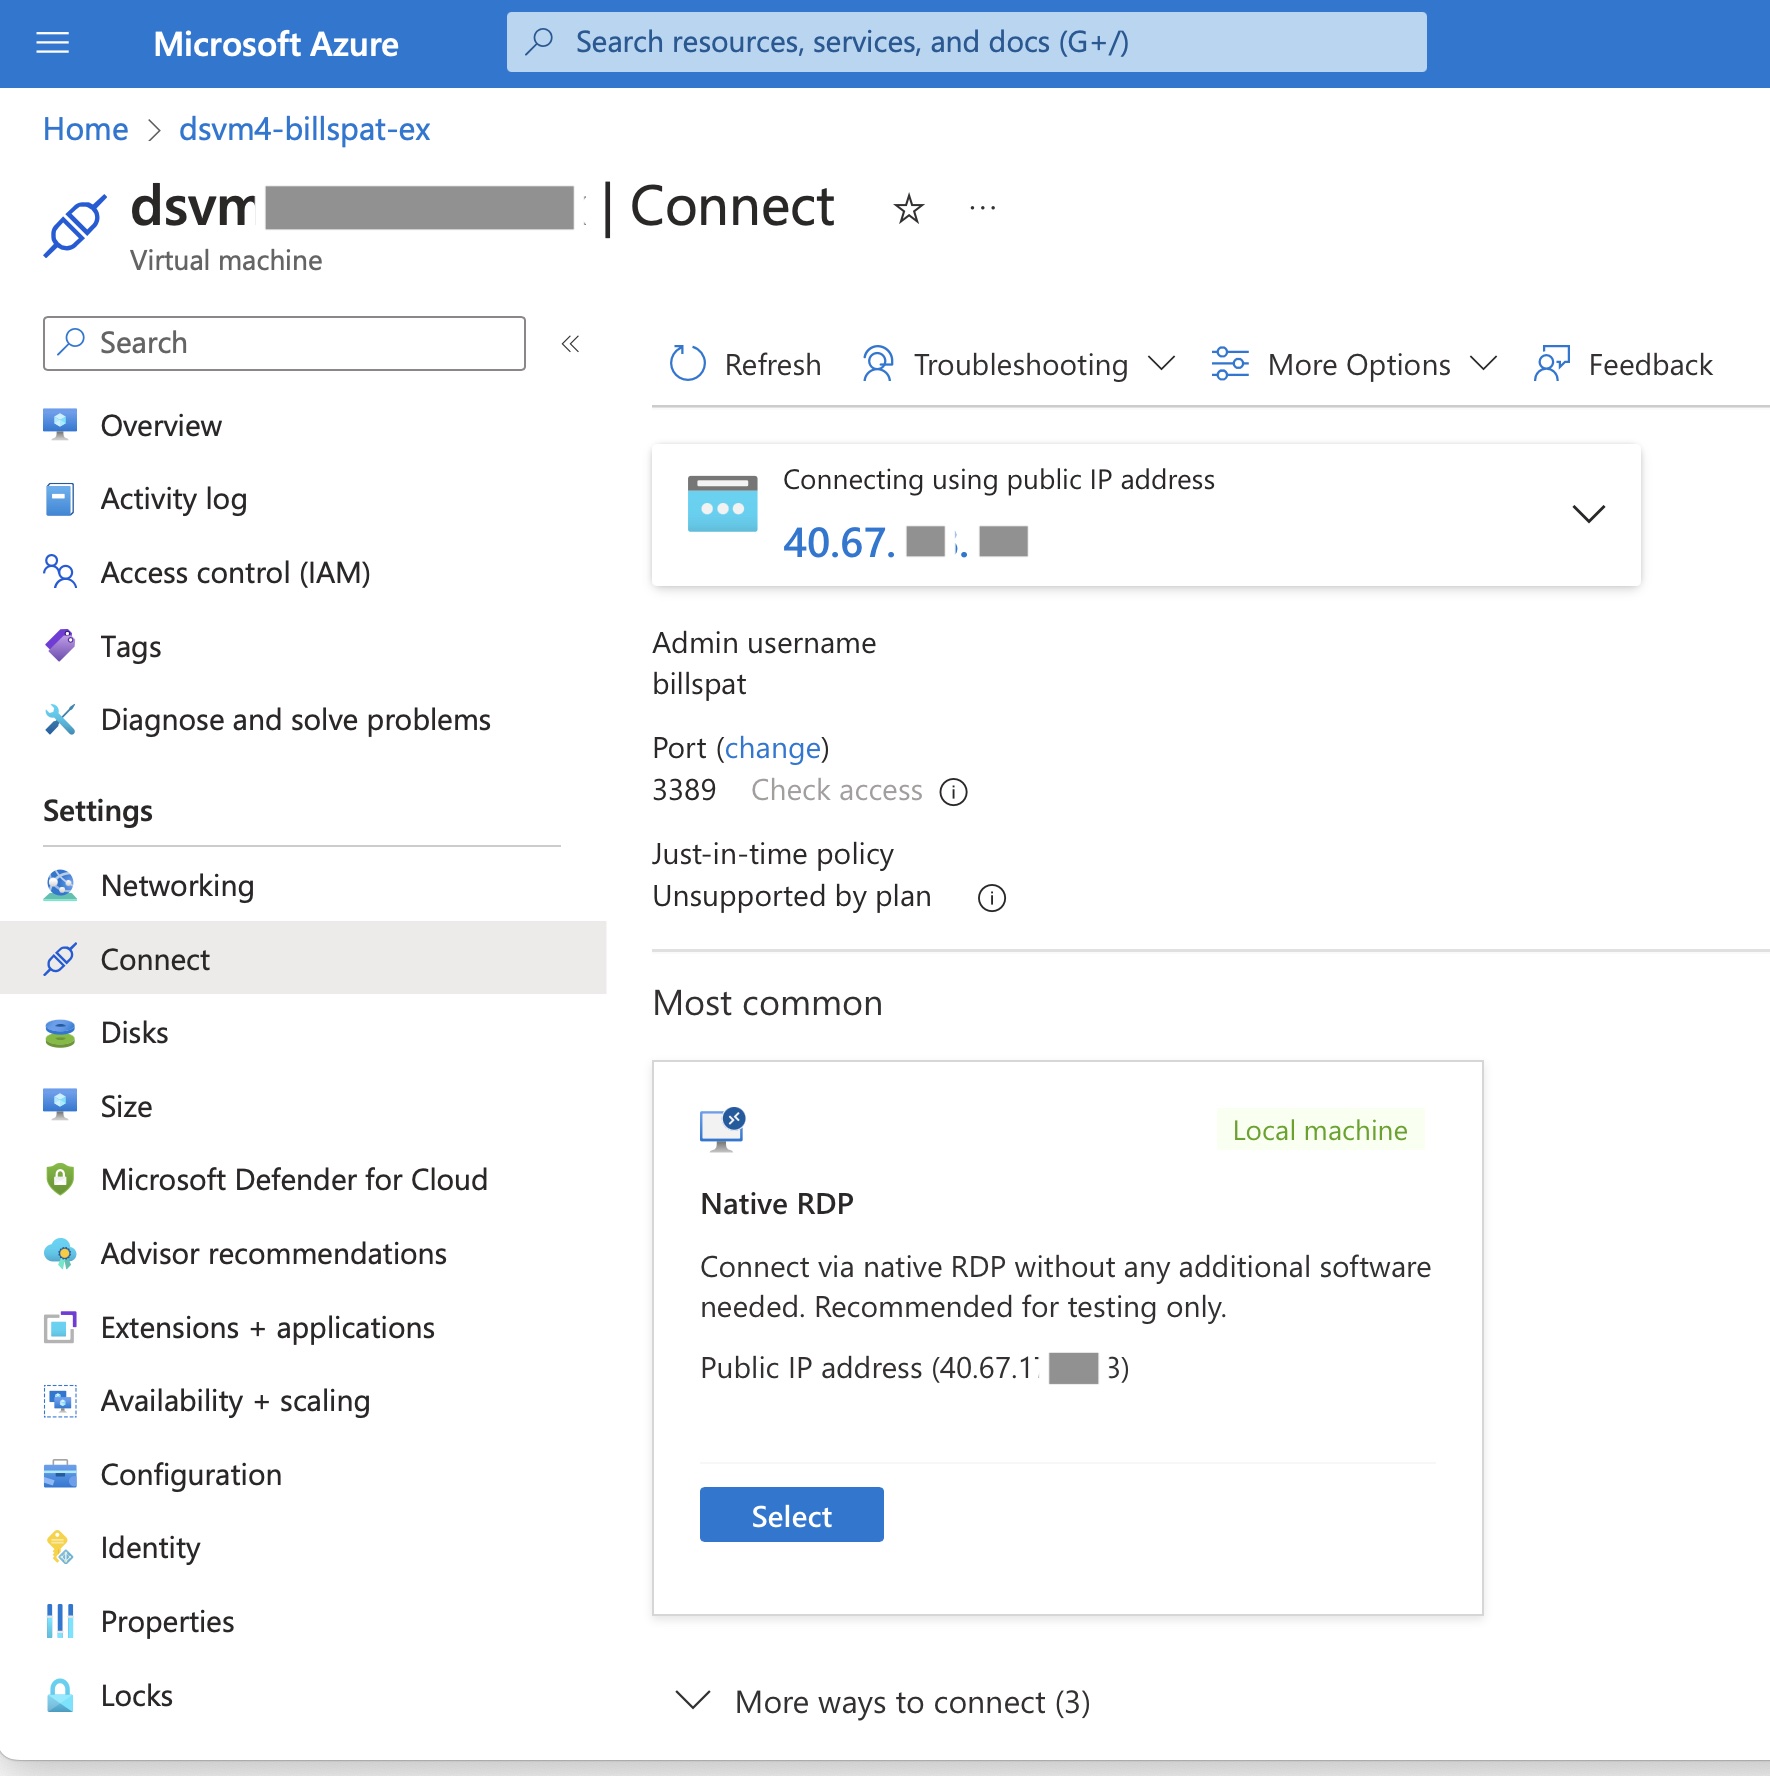Click the Access control people icon

pyautogui.click(x=60, y=571)
